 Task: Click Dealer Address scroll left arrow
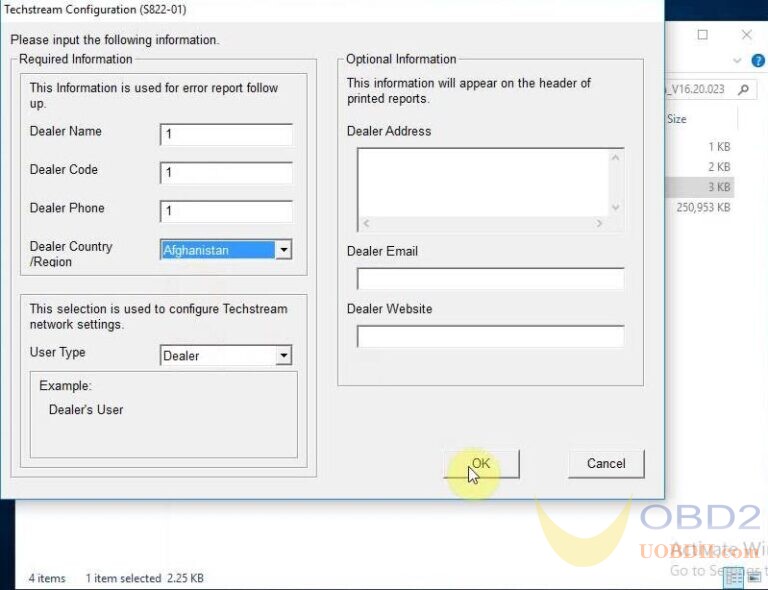tap(365, 224)
